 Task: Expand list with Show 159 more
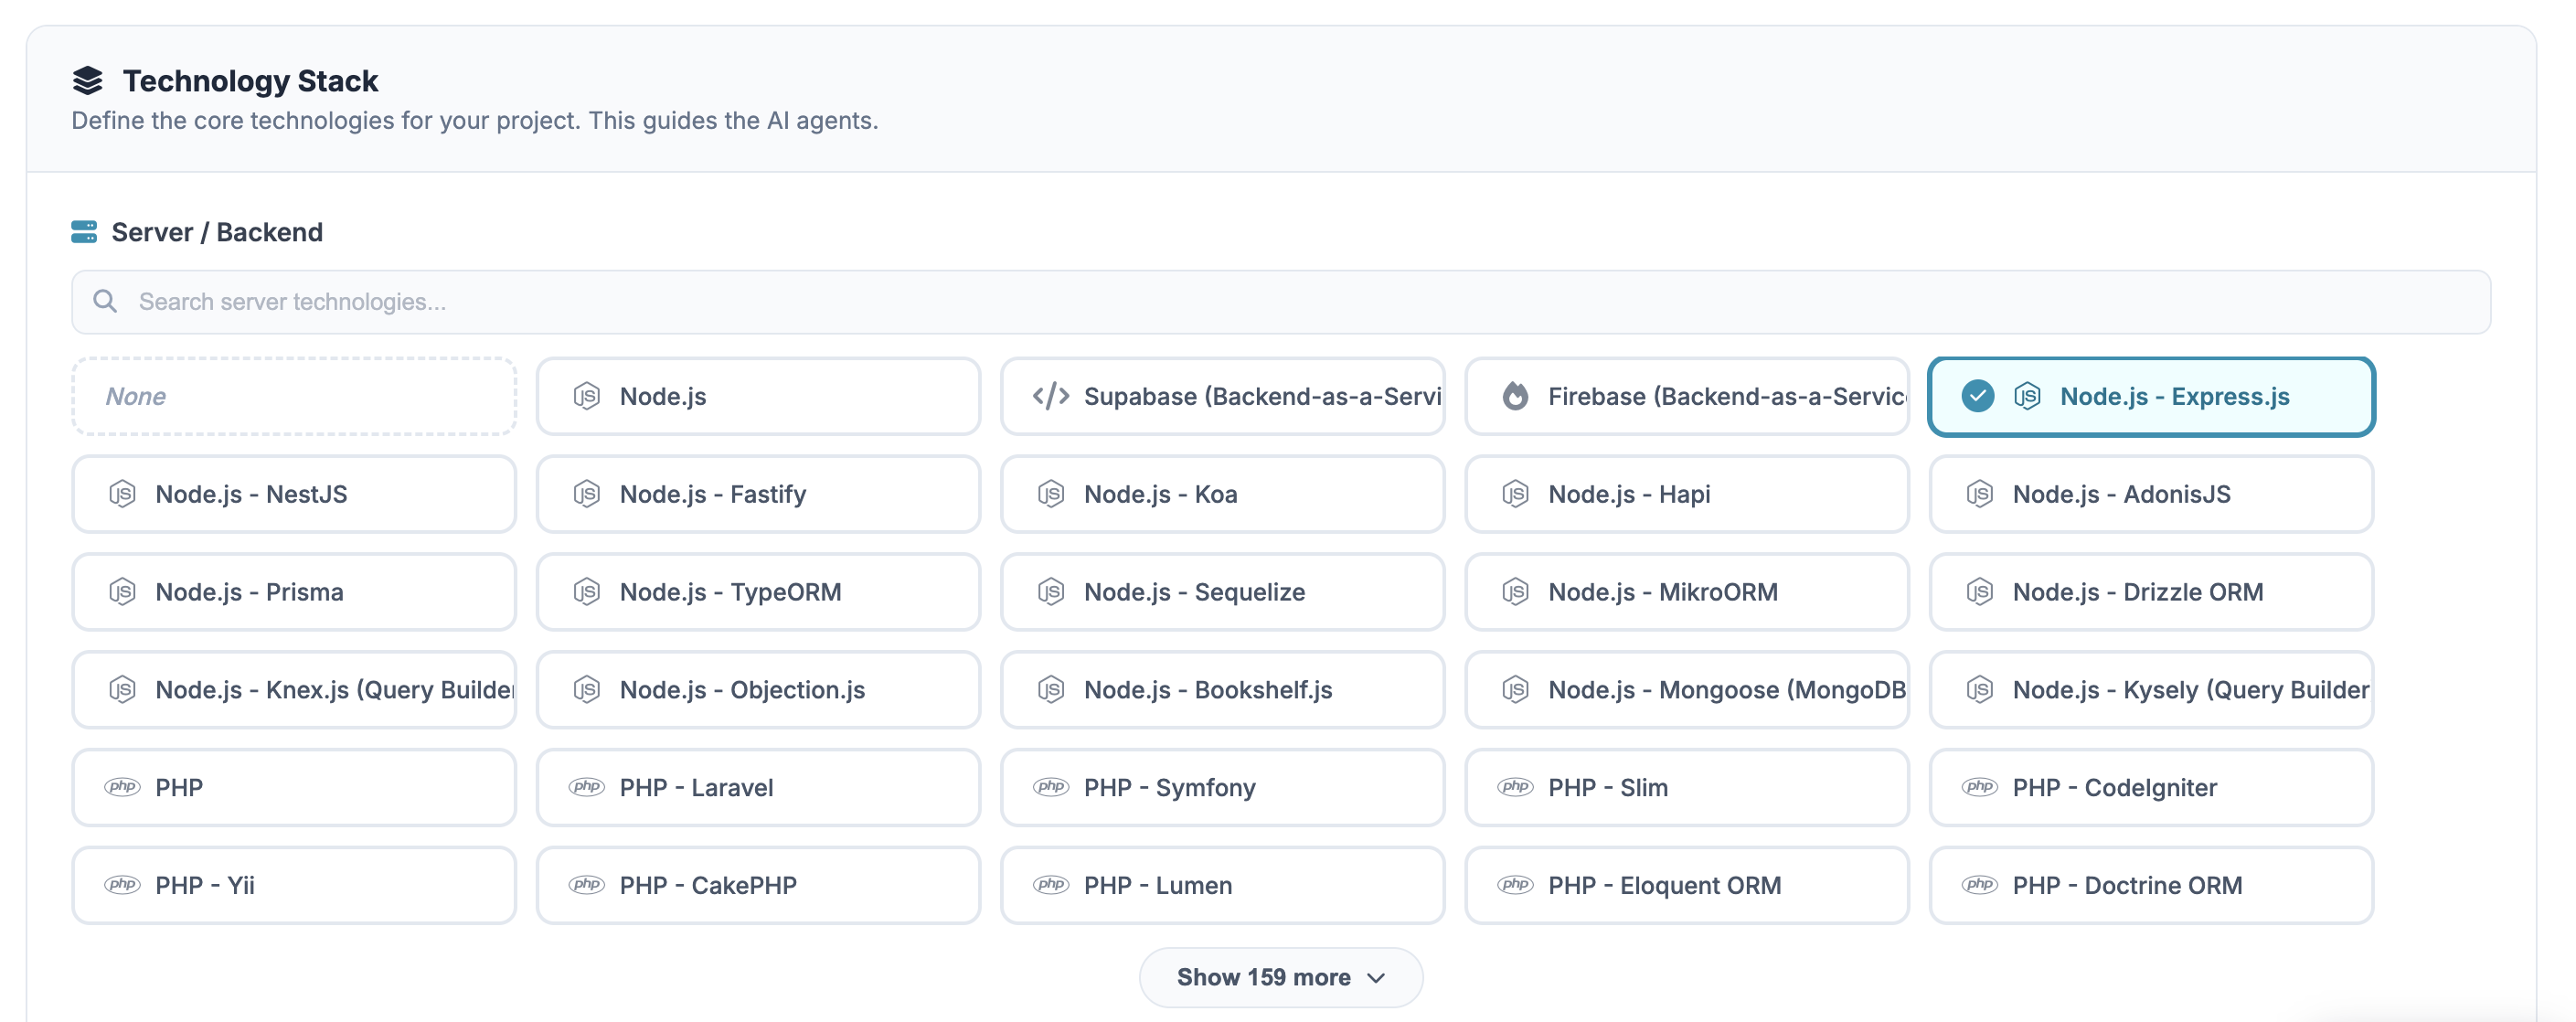coord(1281,977)
